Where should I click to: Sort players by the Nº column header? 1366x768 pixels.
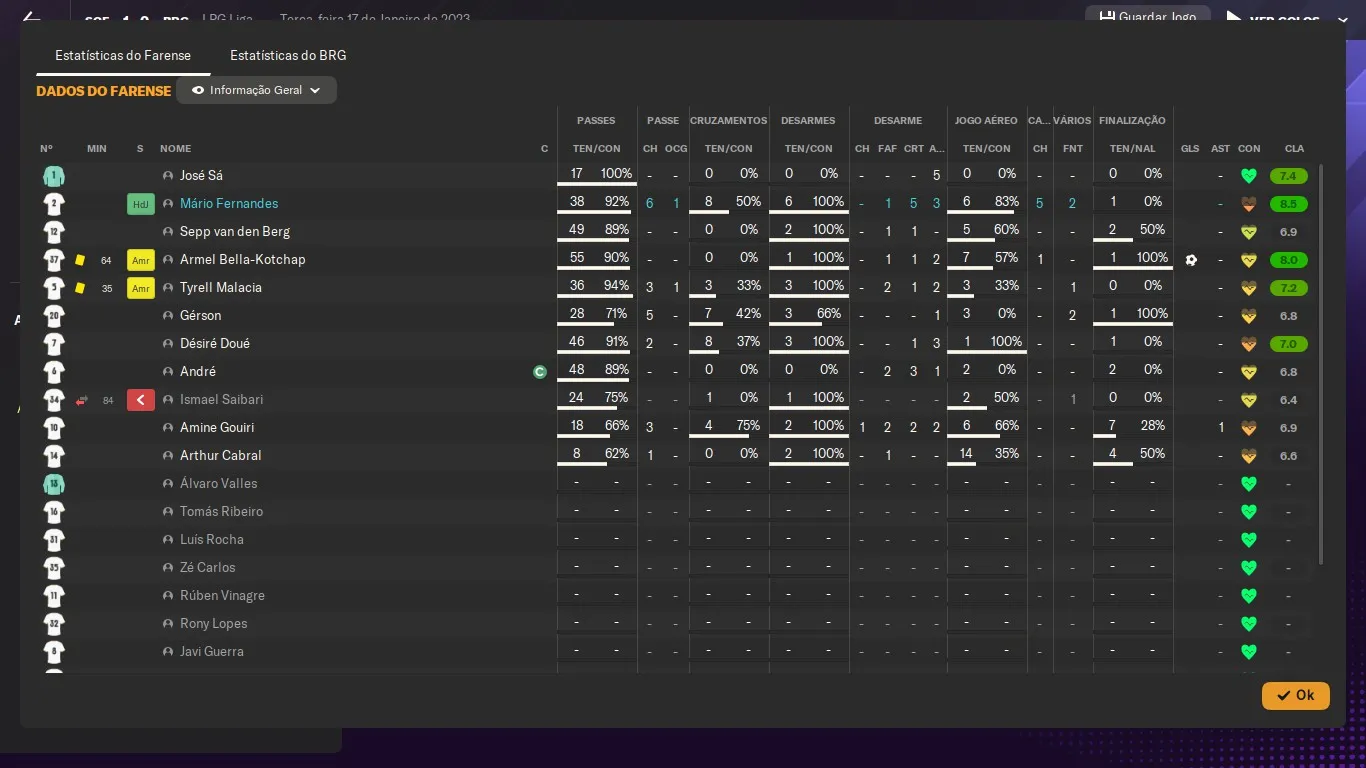46,149
